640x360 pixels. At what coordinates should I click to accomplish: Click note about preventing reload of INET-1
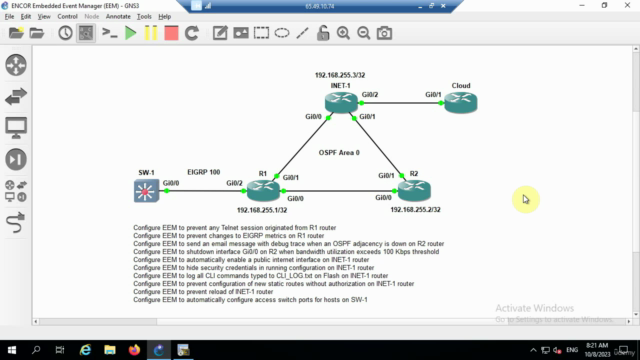203,292
